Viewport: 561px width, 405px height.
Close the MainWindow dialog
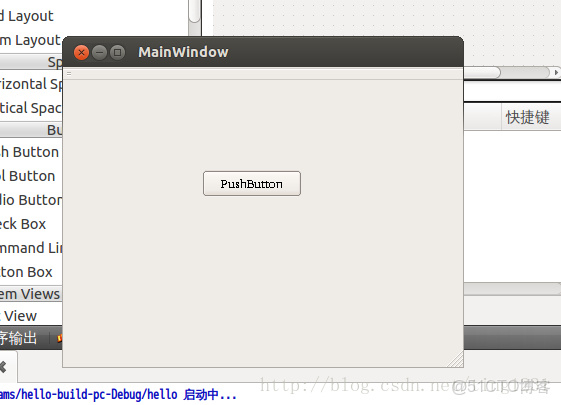tap(81, 53)
